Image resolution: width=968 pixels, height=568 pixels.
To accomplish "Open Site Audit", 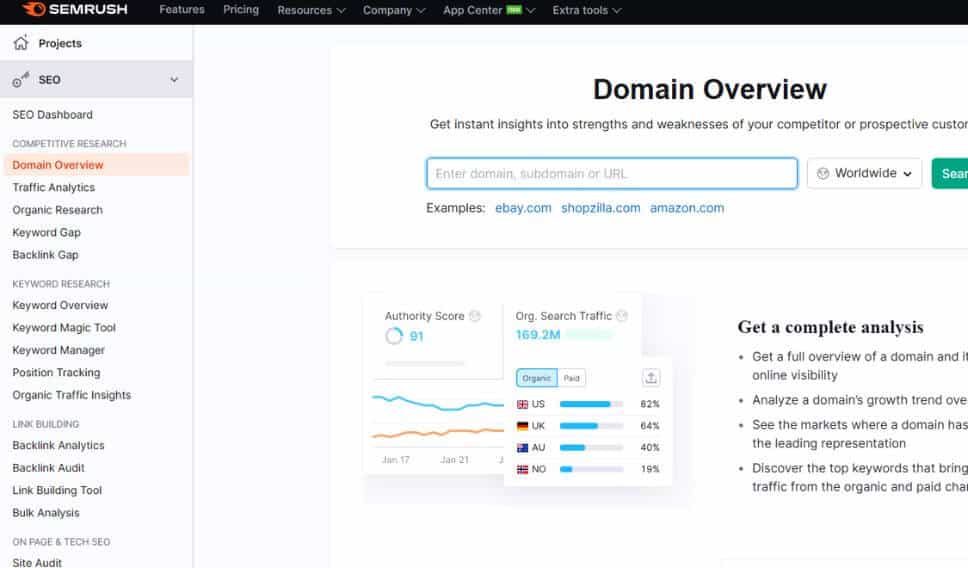I will point(37,562).
